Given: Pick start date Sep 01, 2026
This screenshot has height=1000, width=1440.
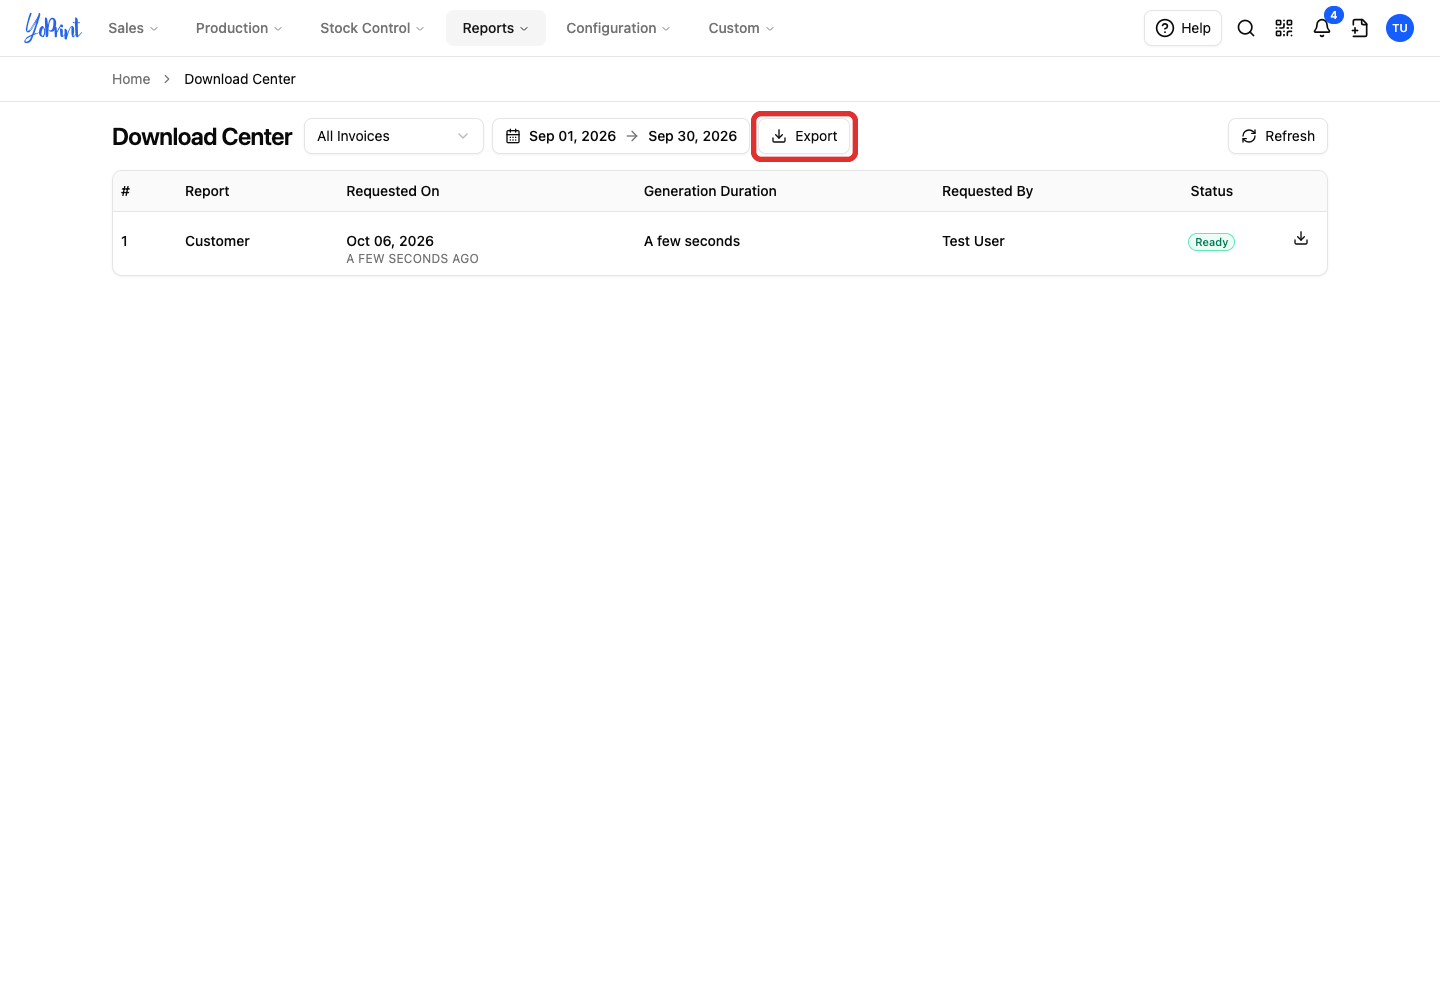Looking at the screenshot, I should coord(572,136).
